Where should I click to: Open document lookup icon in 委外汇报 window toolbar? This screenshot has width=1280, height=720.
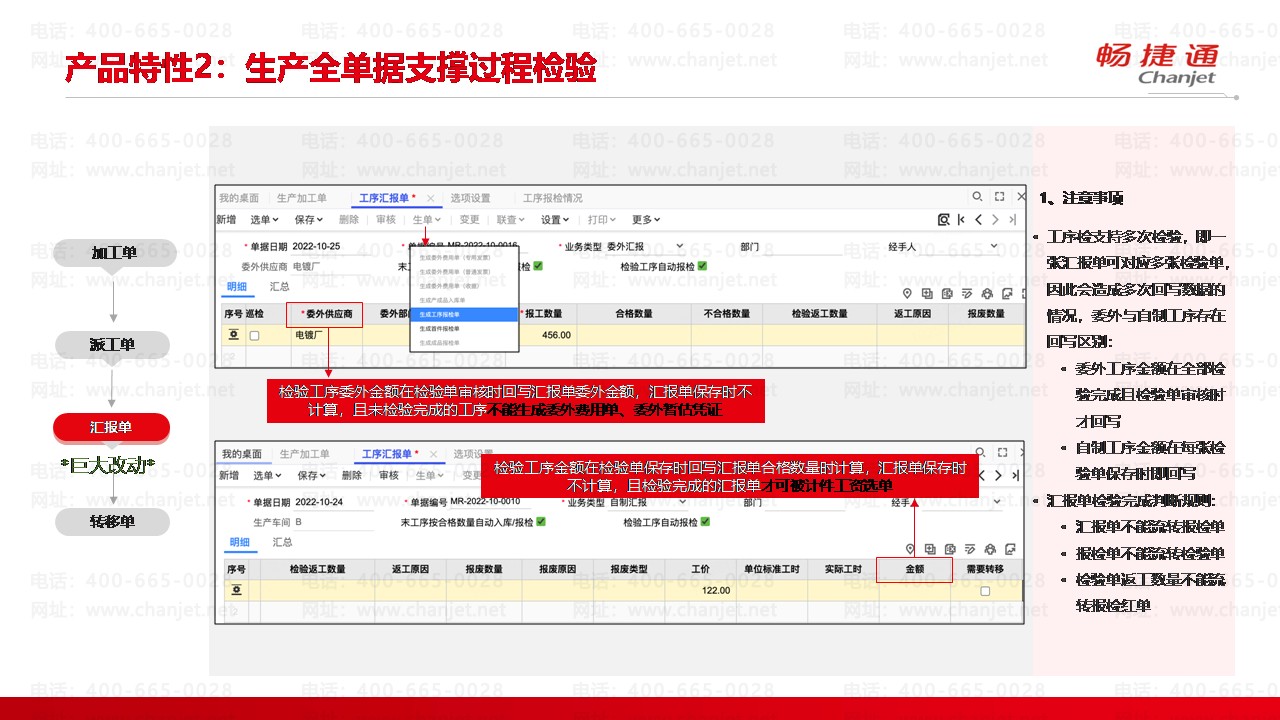944,220
